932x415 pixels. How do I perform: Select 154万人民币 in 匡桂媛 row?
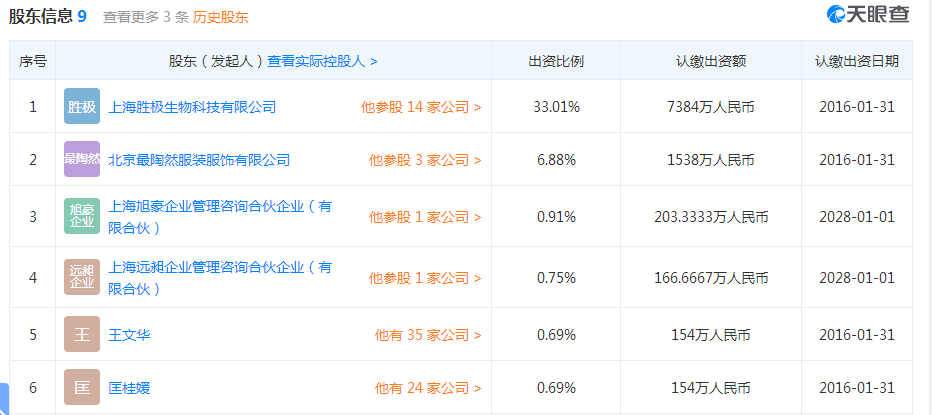tap(711, 388)
